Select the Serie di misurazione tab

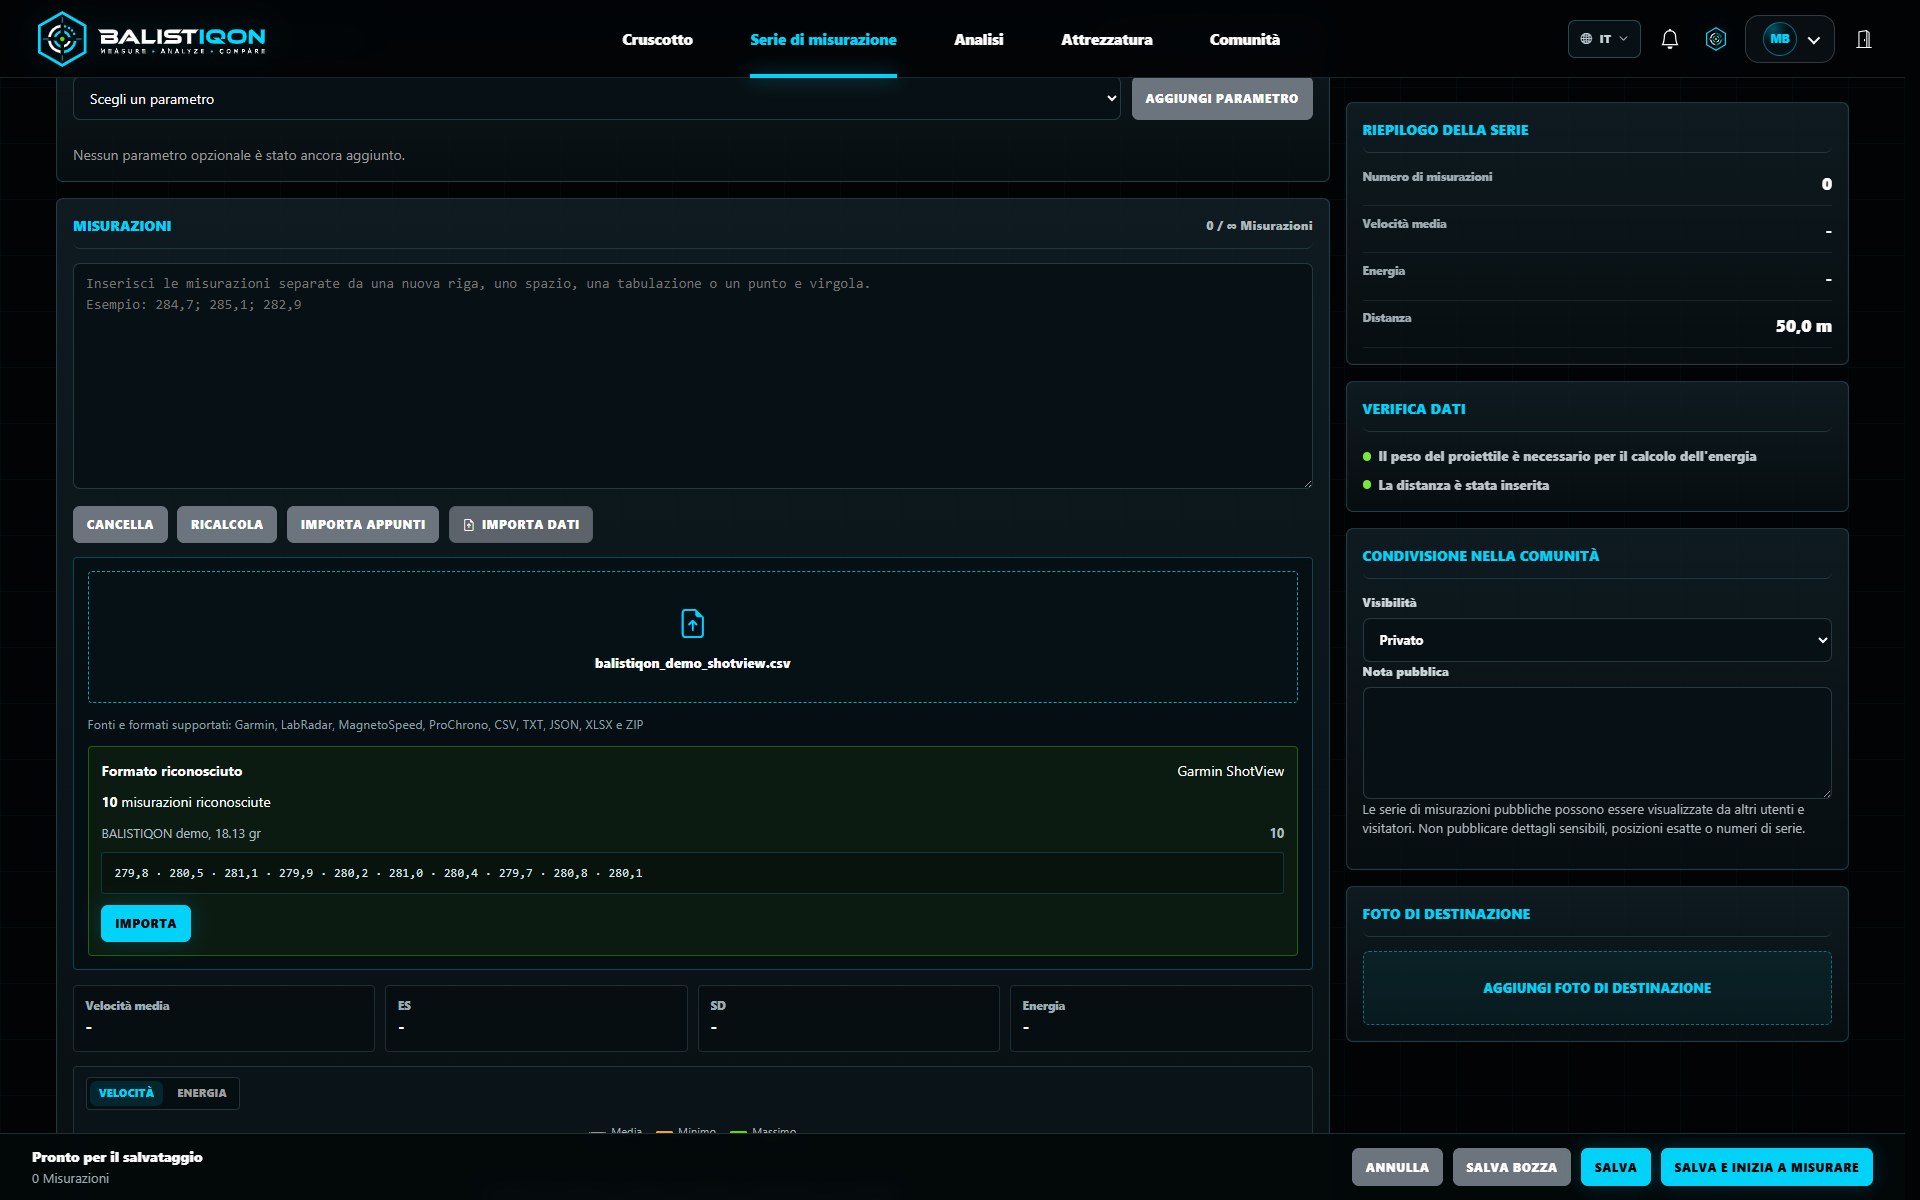823,40
